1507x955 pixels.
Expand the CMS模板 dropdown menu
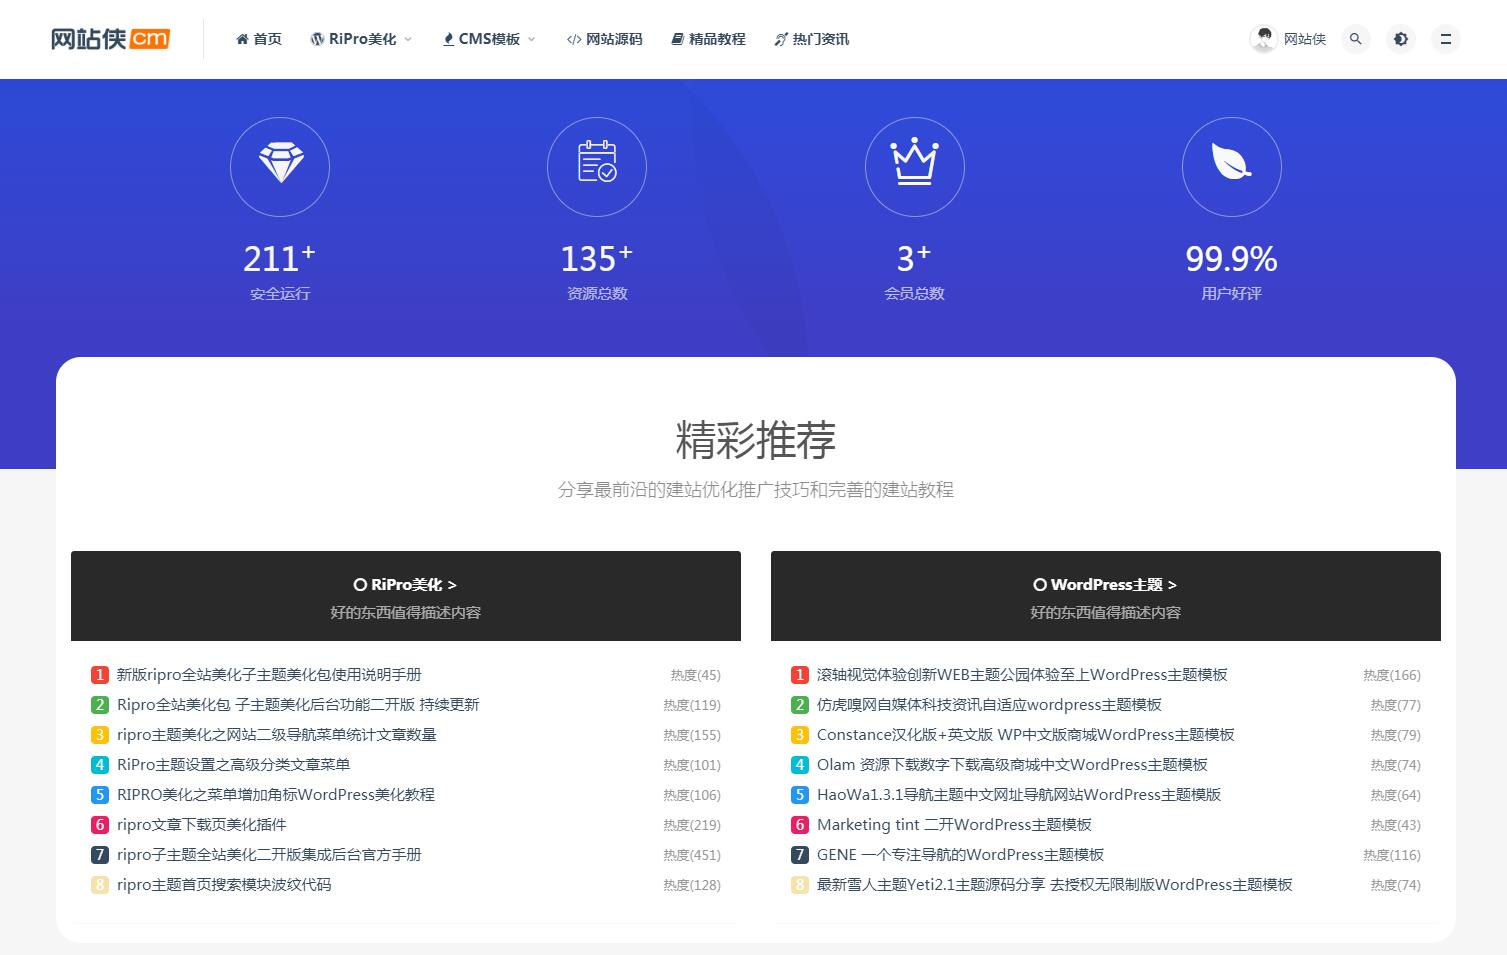coord(489,39)
